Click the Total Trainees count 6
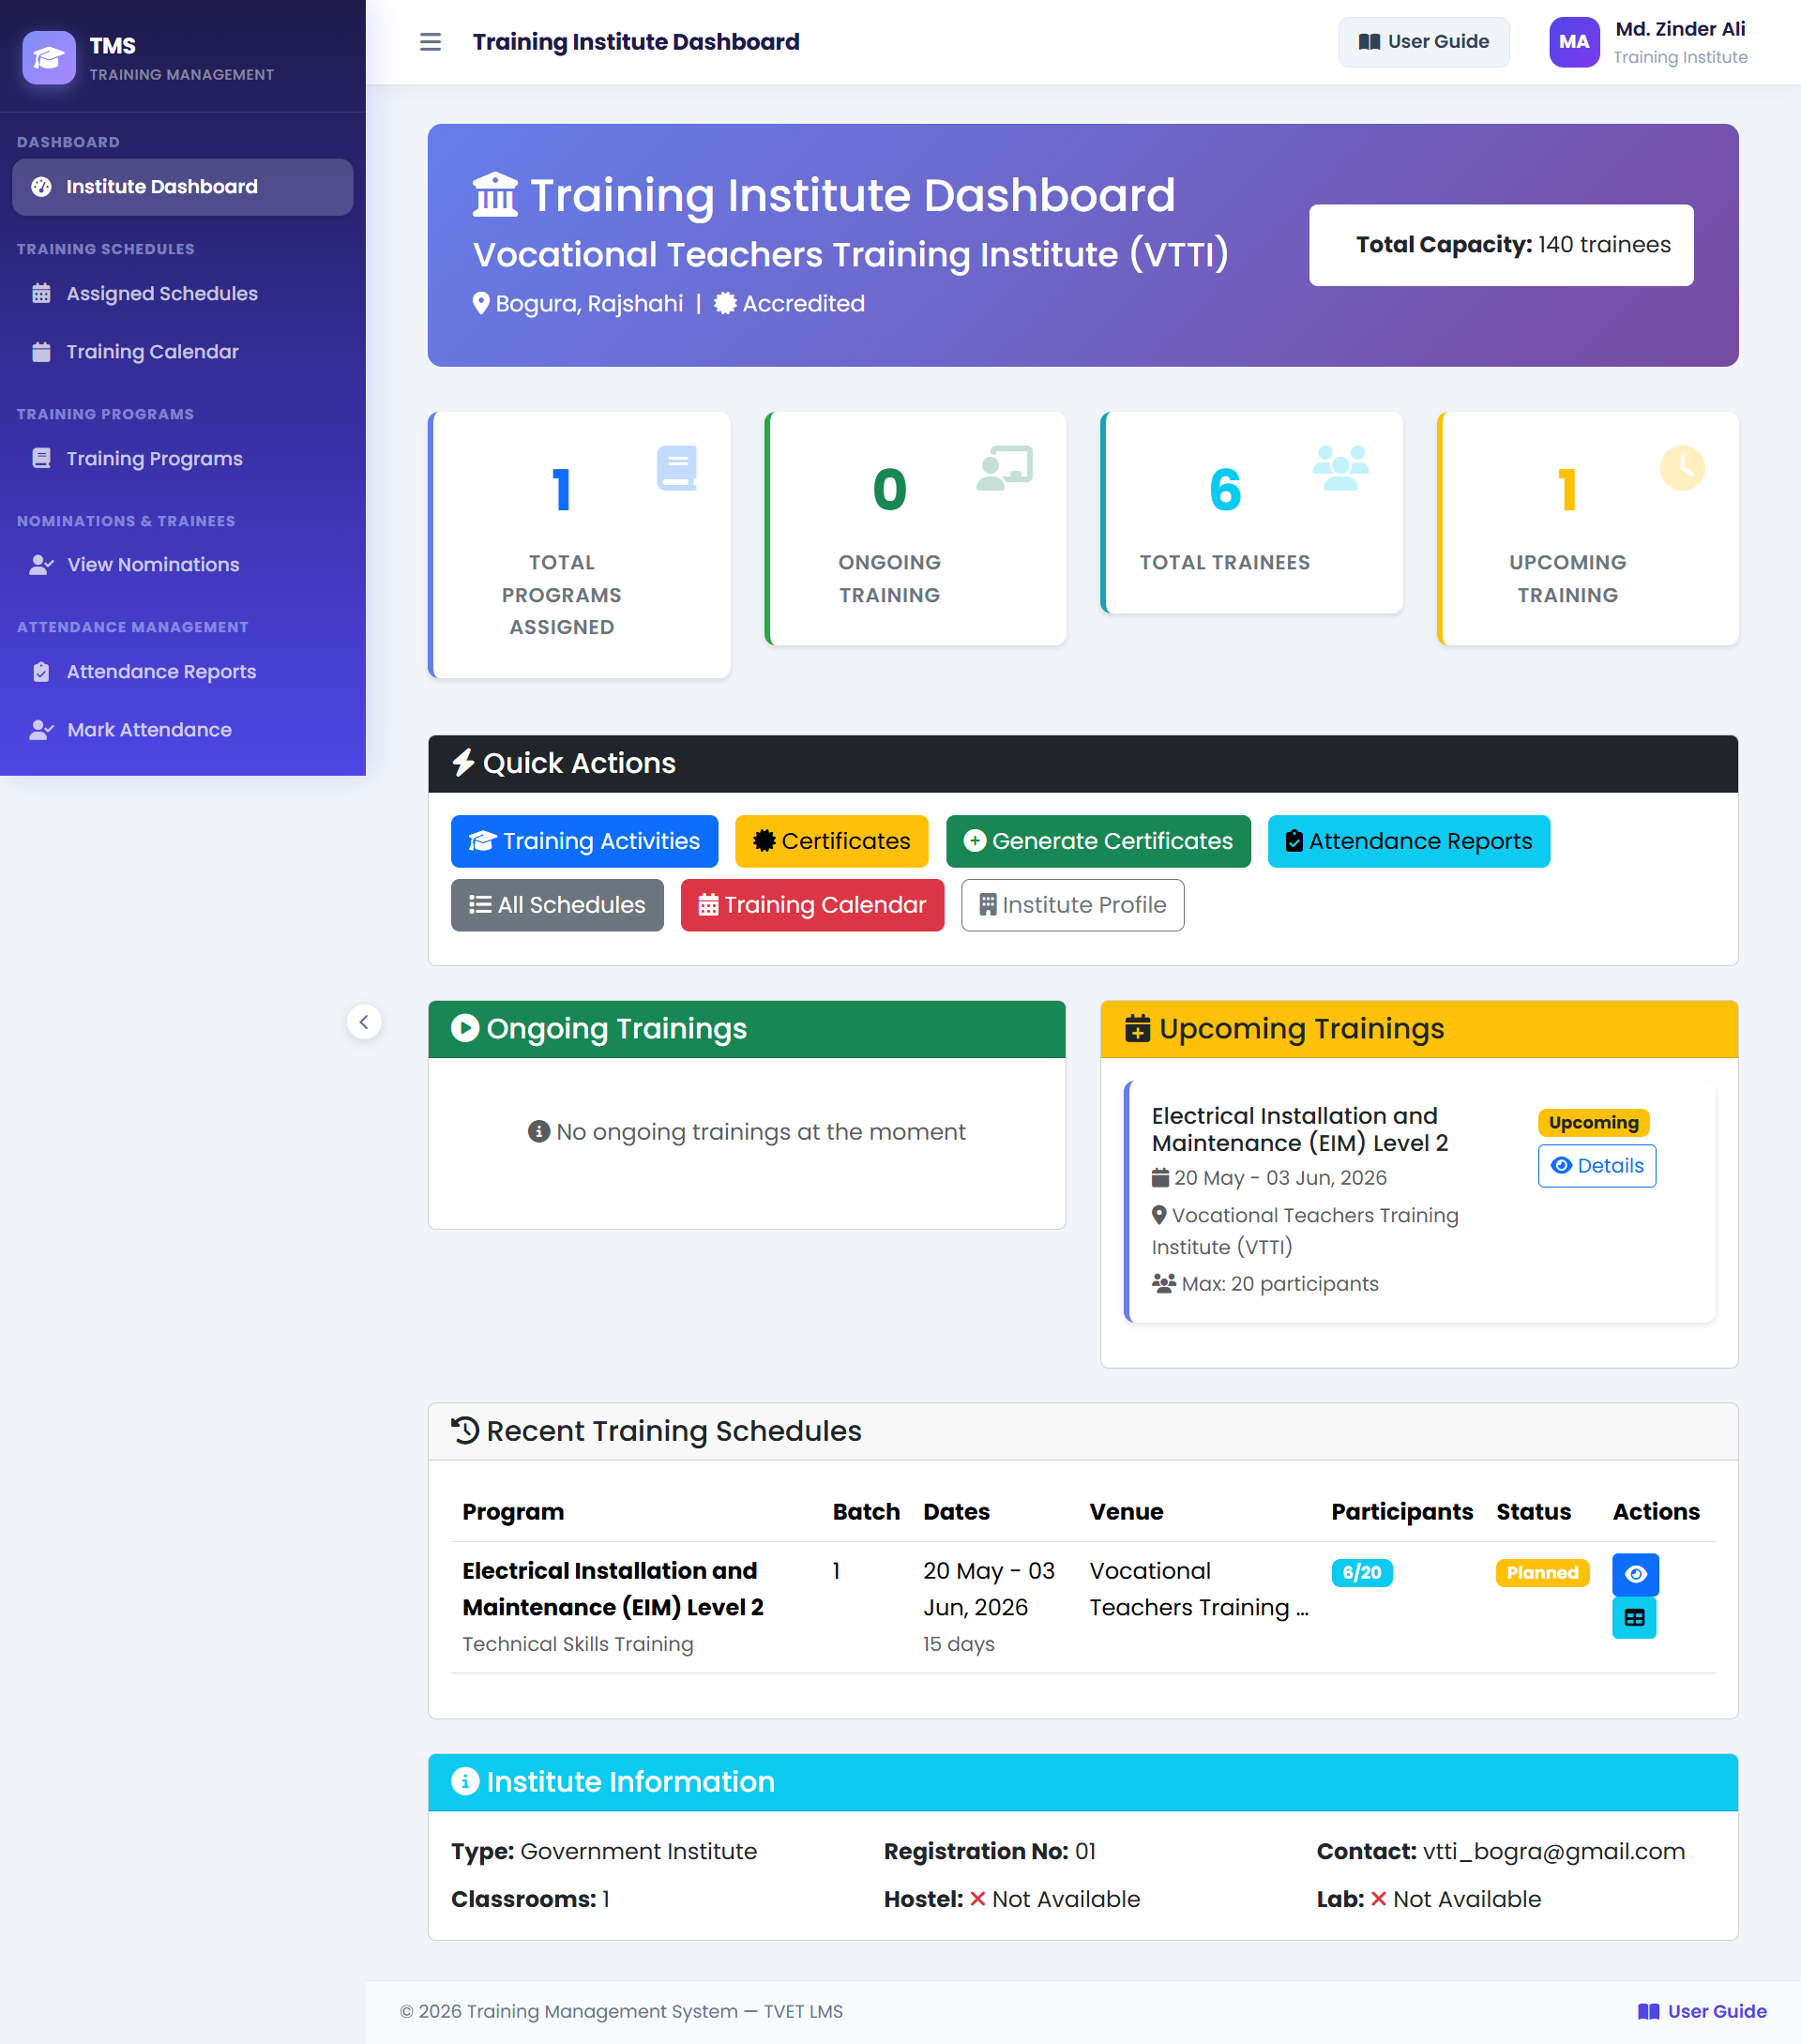 (x=1225, y=490)
